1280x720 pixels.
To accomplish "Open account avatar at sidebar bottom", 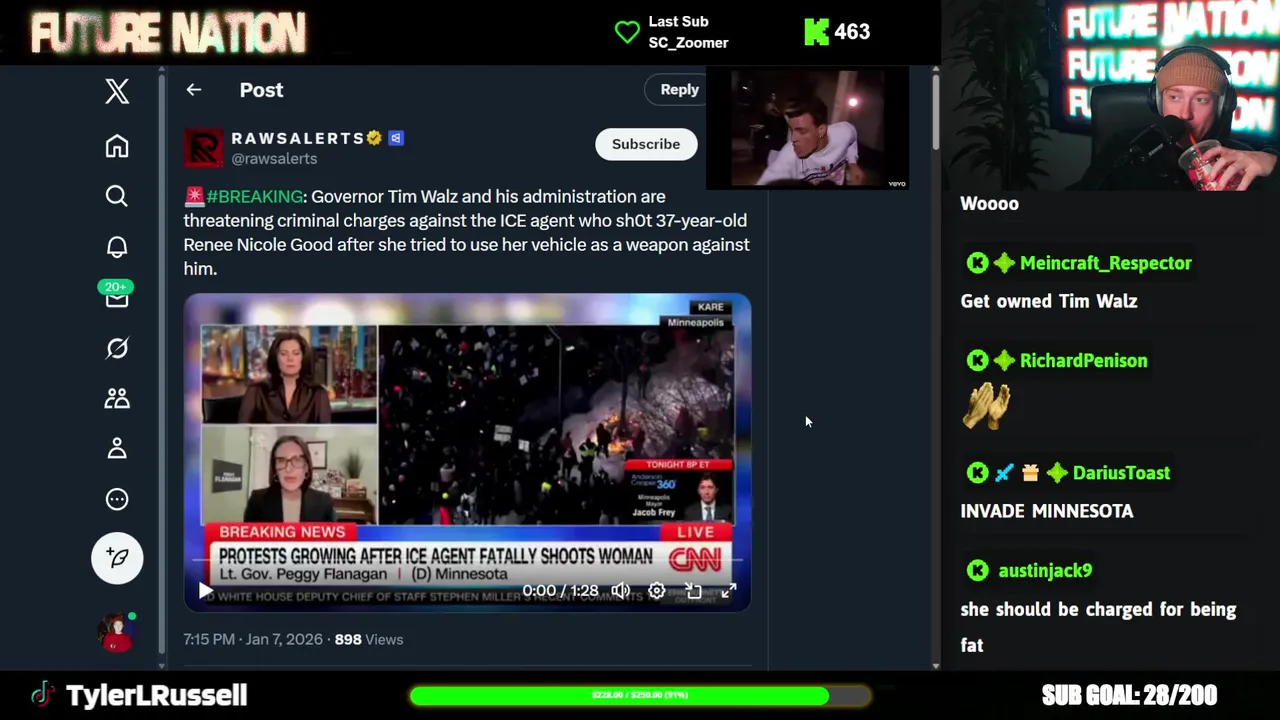I will [117, 632].
